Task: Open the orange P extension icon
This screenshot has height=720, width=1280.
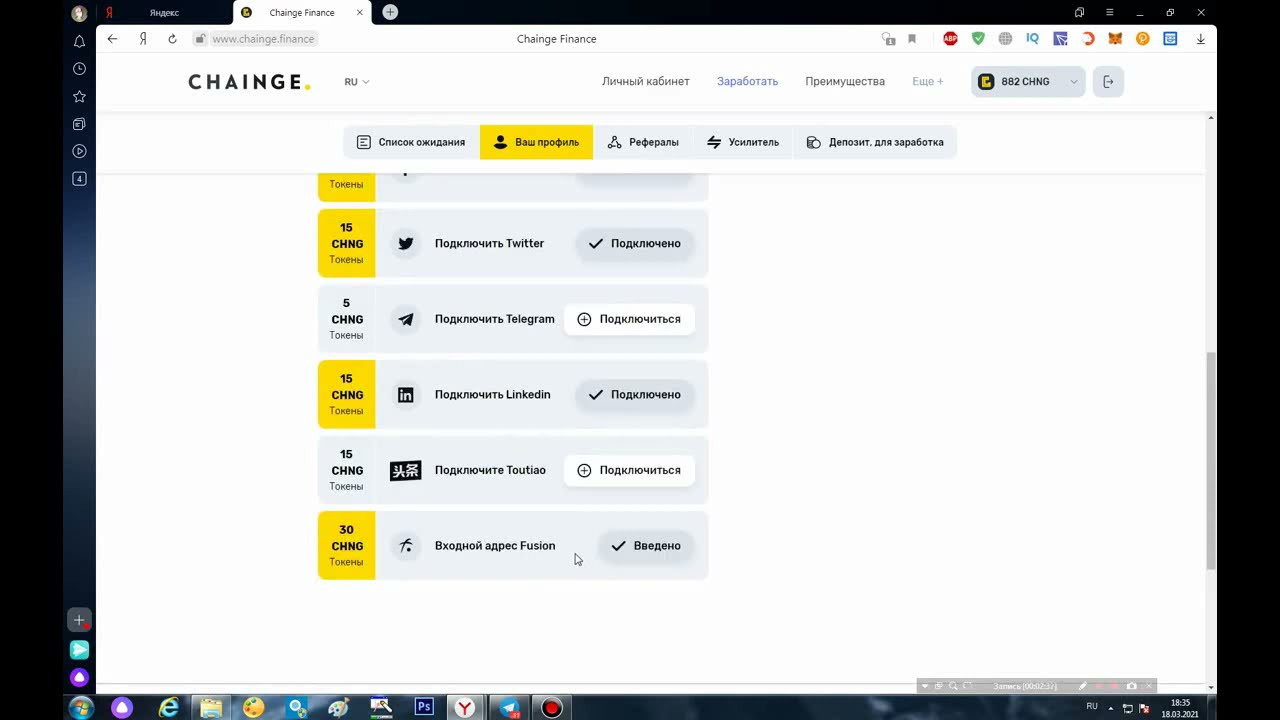Action: point(1143,39)
